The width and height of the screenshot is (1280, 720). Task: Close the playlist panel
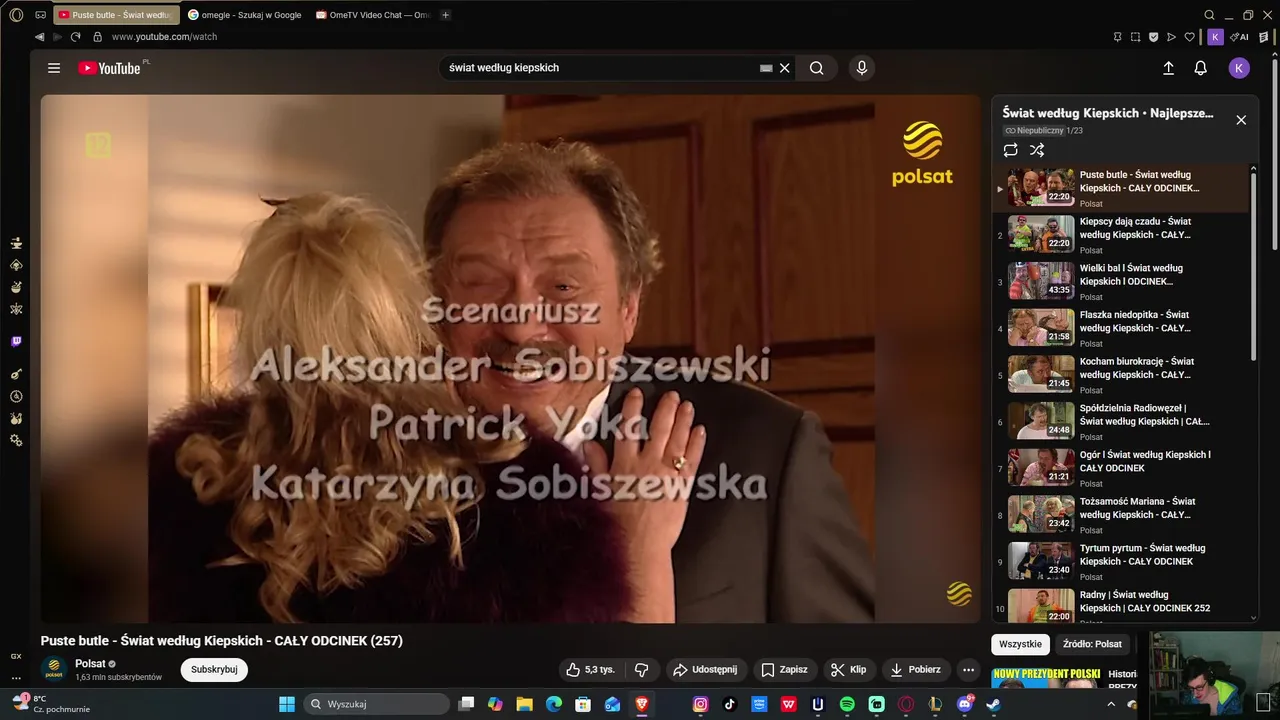point(1241,120)
